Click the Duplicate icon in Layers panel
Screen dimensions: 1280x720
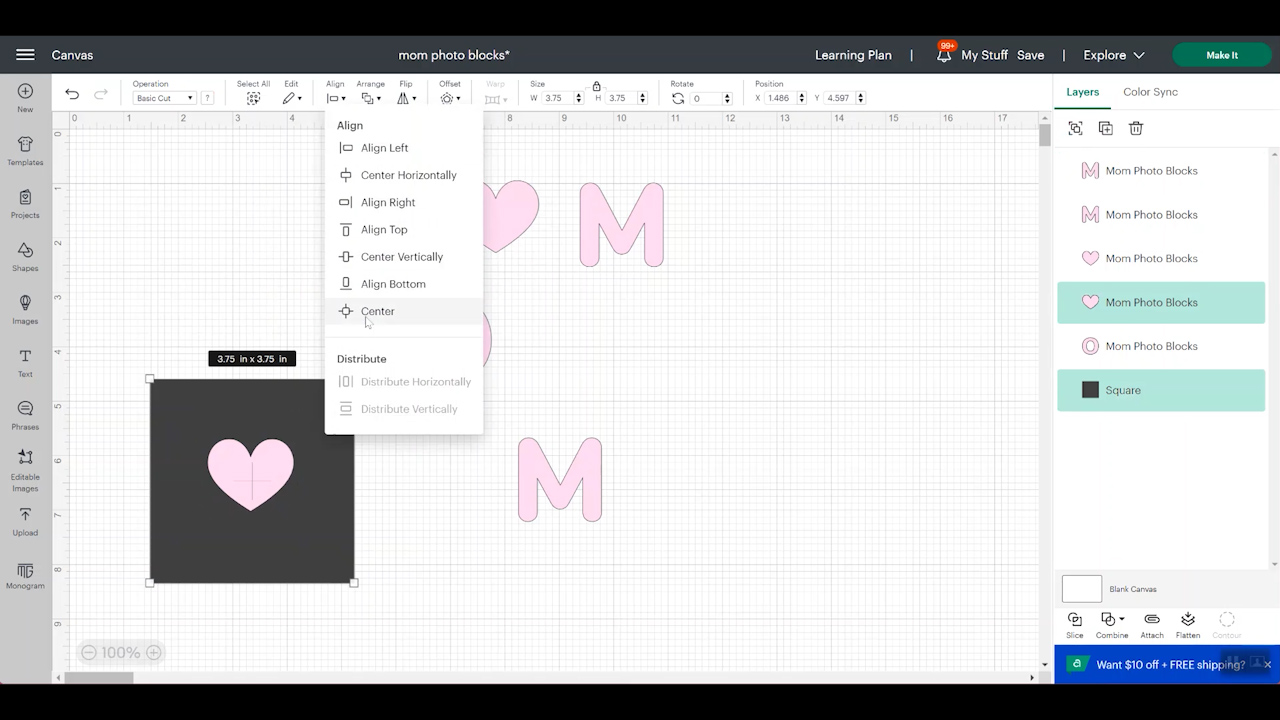[x=1105, y=128]
